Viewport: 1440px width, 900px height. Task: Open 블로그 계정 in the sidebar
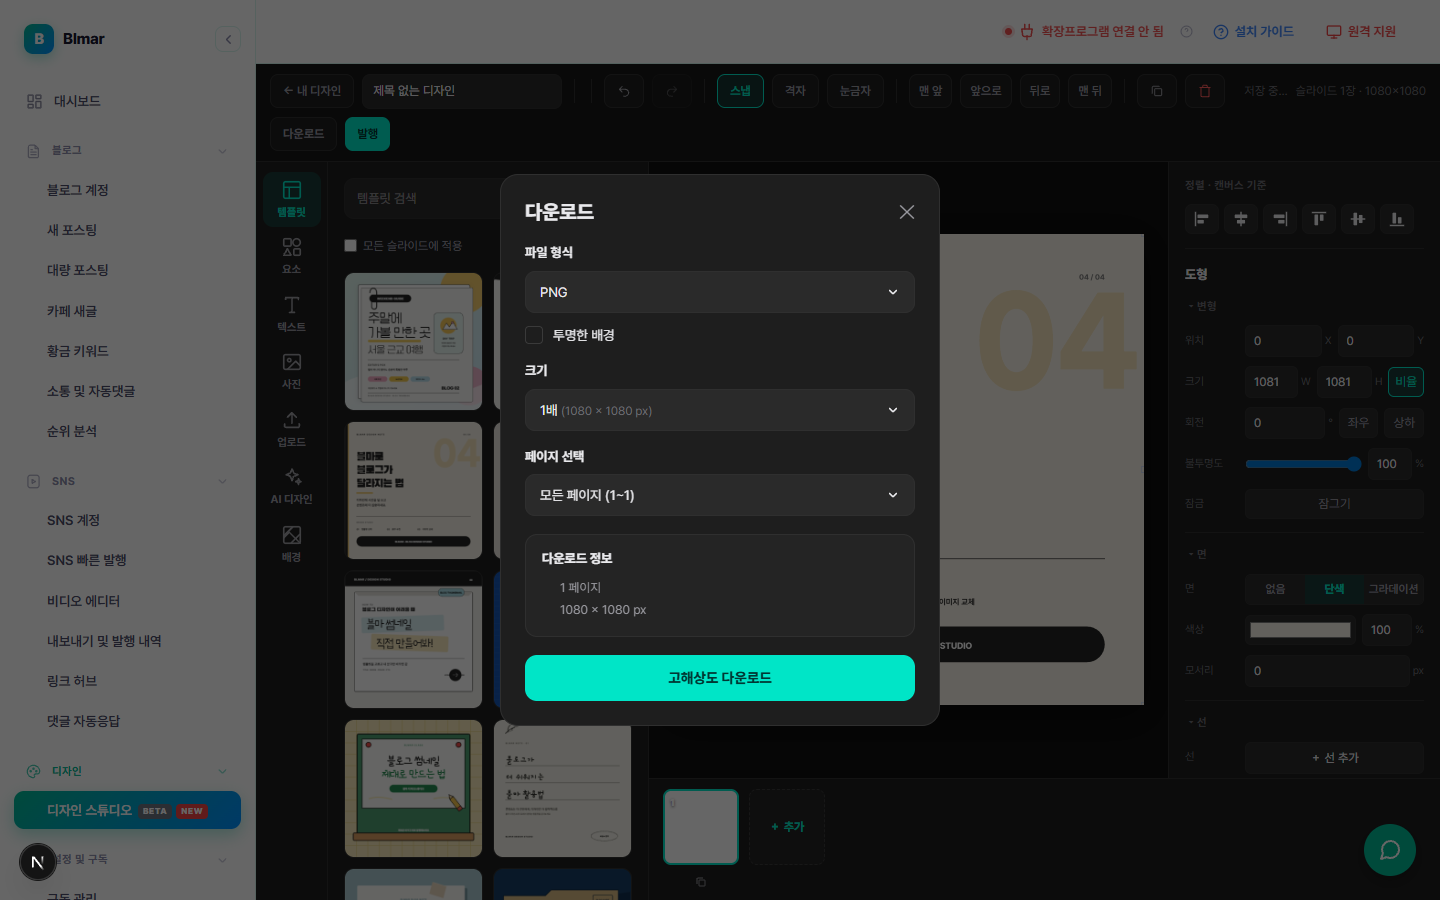pyautogui.click(x=78, y=190)
